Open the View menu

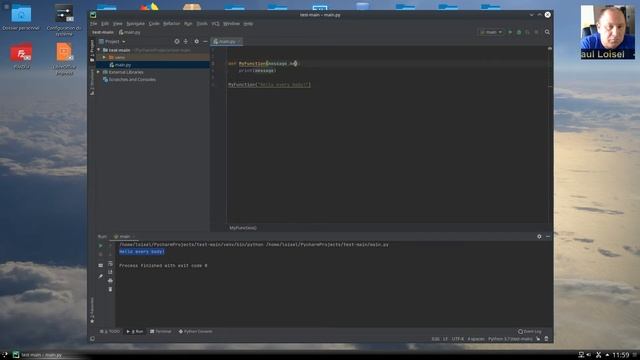[x=118, y=24]
